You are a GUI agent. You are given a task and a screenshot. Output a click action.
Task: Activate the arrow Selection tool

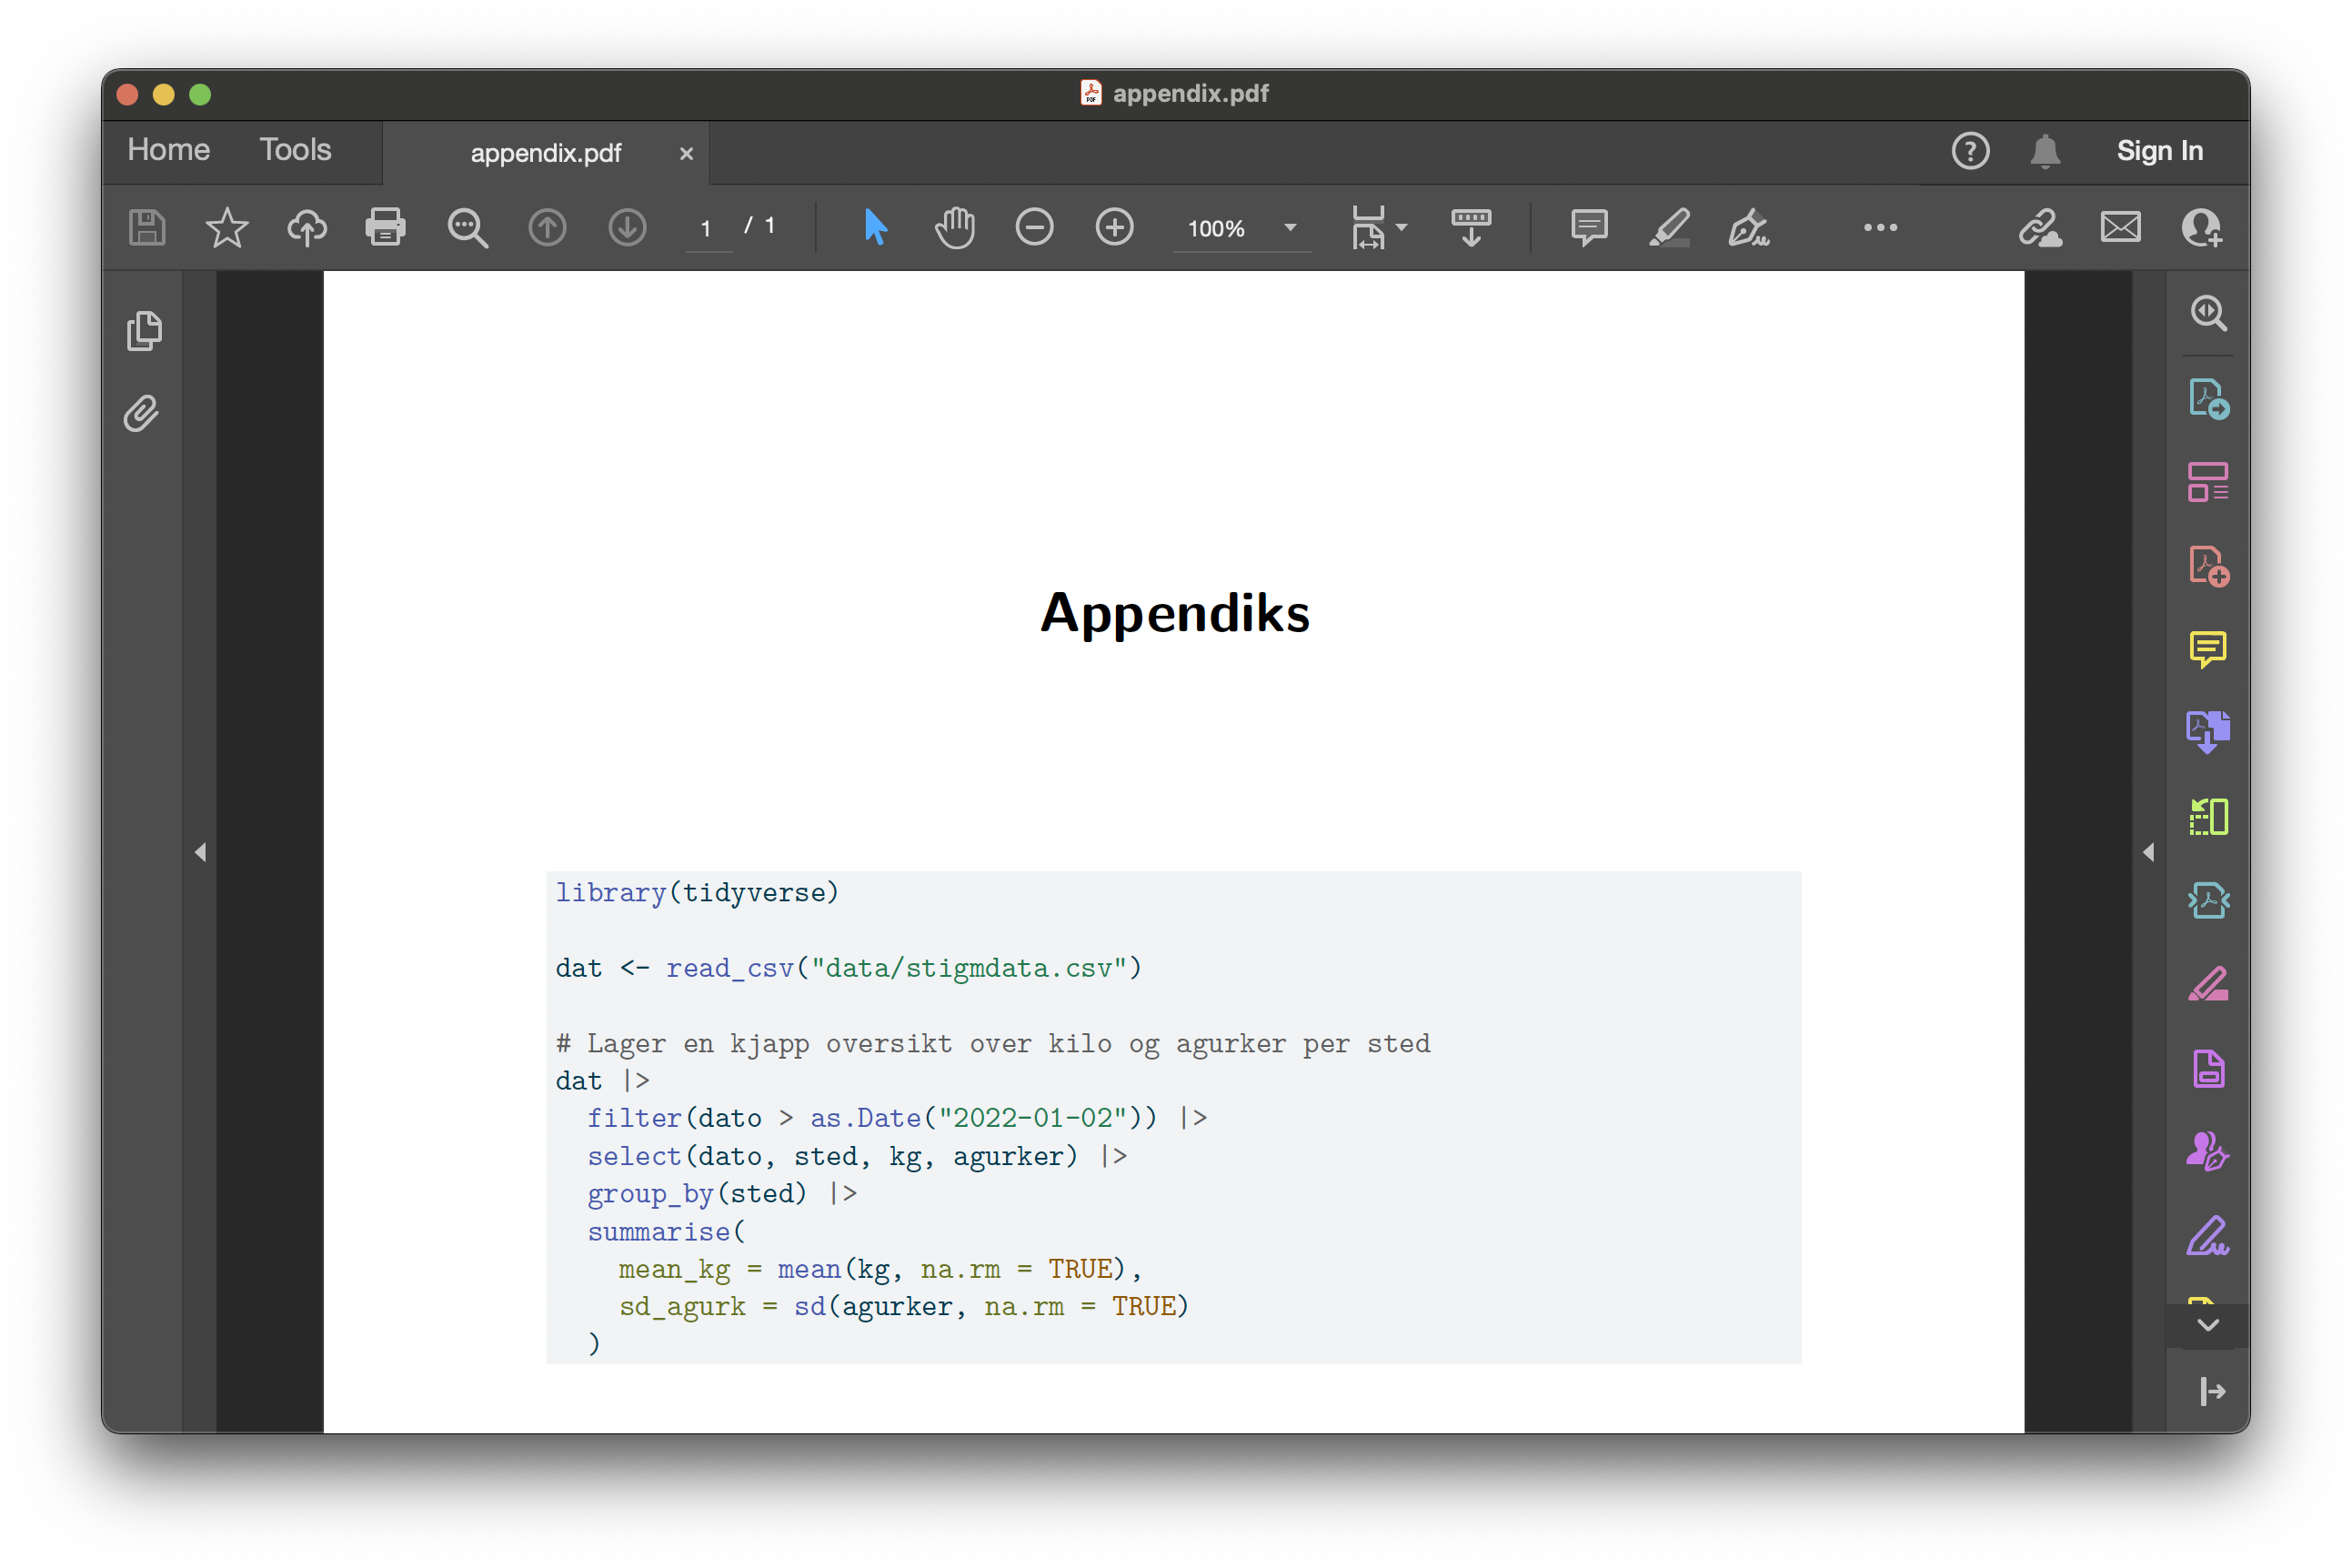875,228
